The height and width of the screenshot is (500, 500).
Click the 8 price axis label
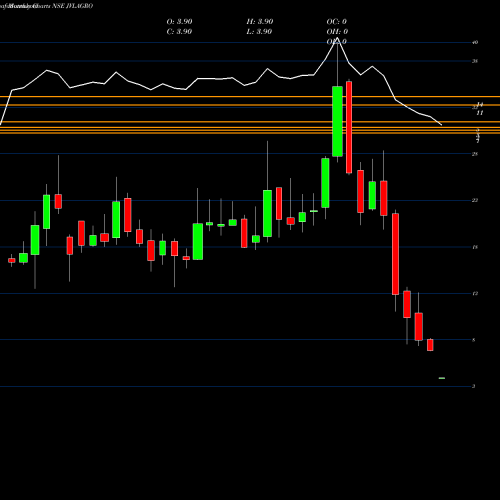[x=474, y=340]
